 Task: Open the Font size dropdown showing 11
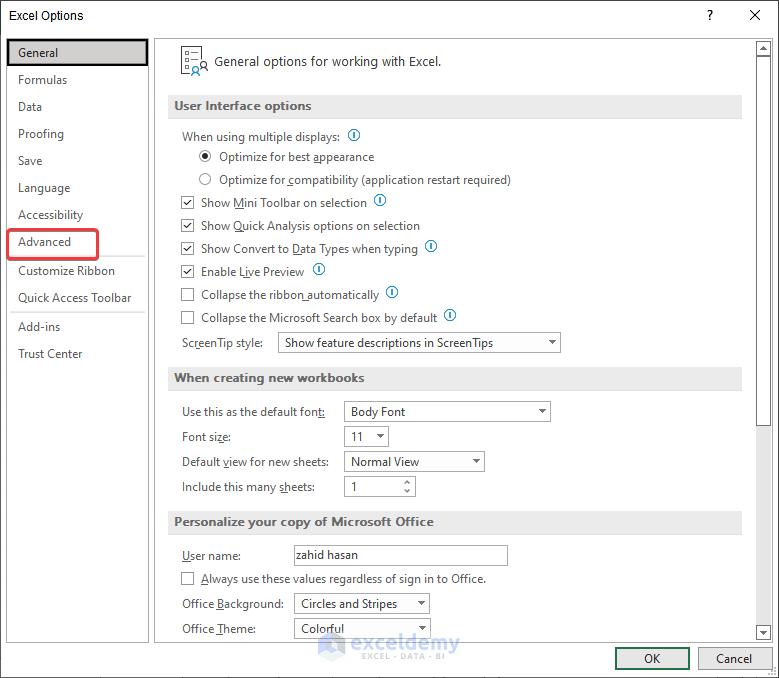366,437
